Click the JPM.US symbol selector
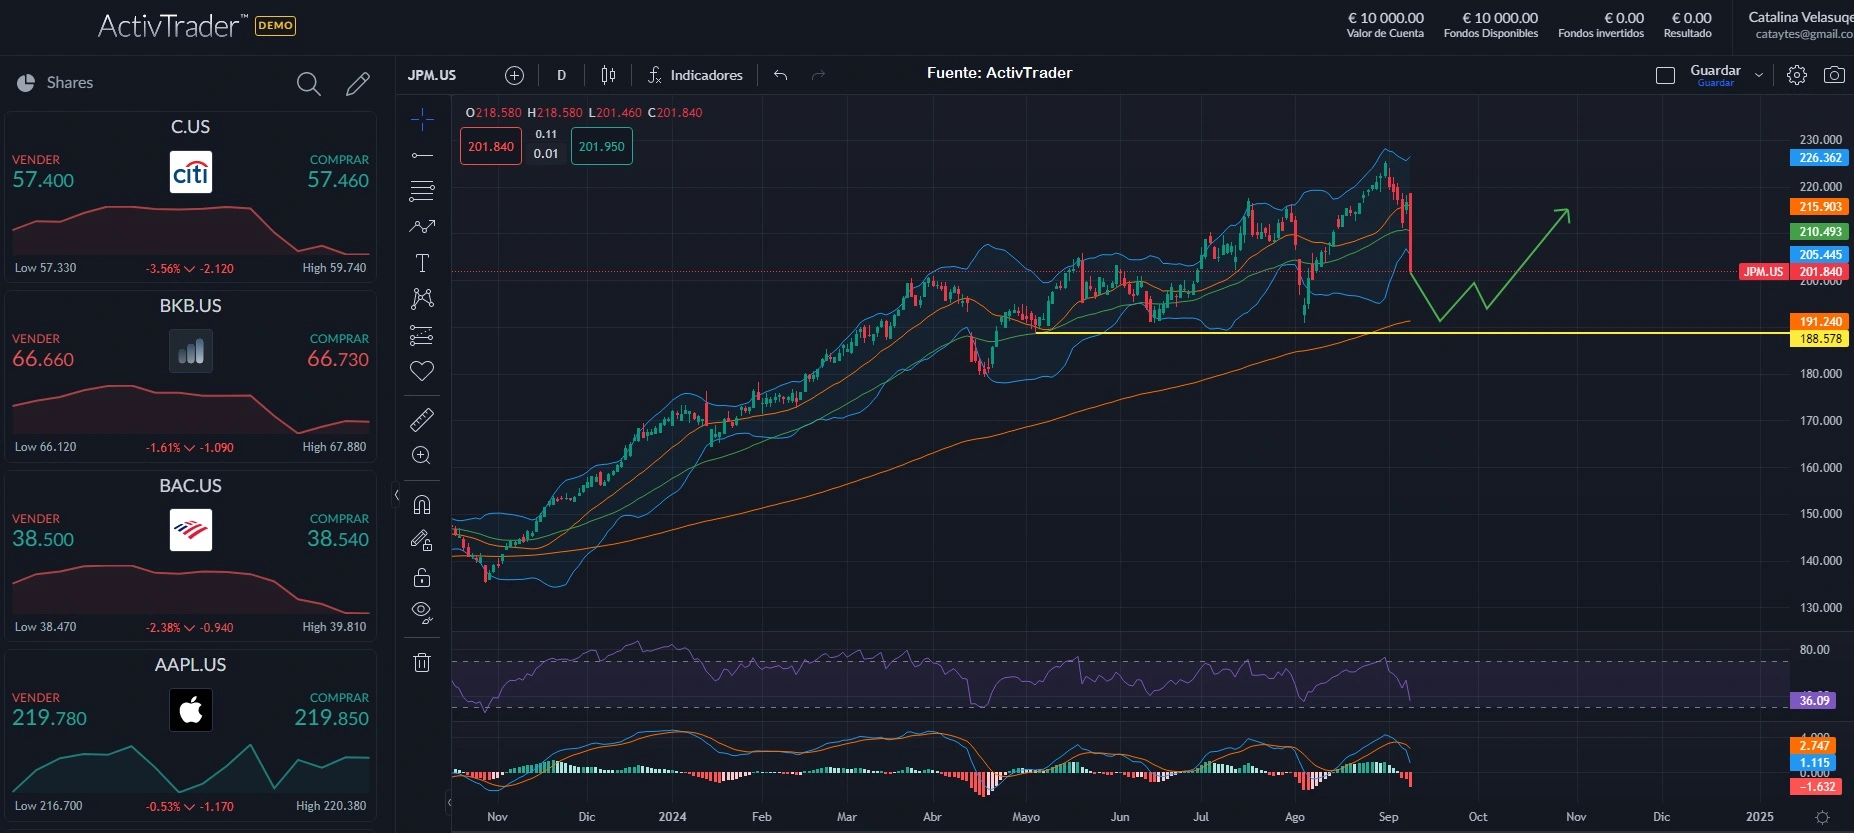Image resolution: width=1854 pixels, height=833 pixels. (432, 75)
